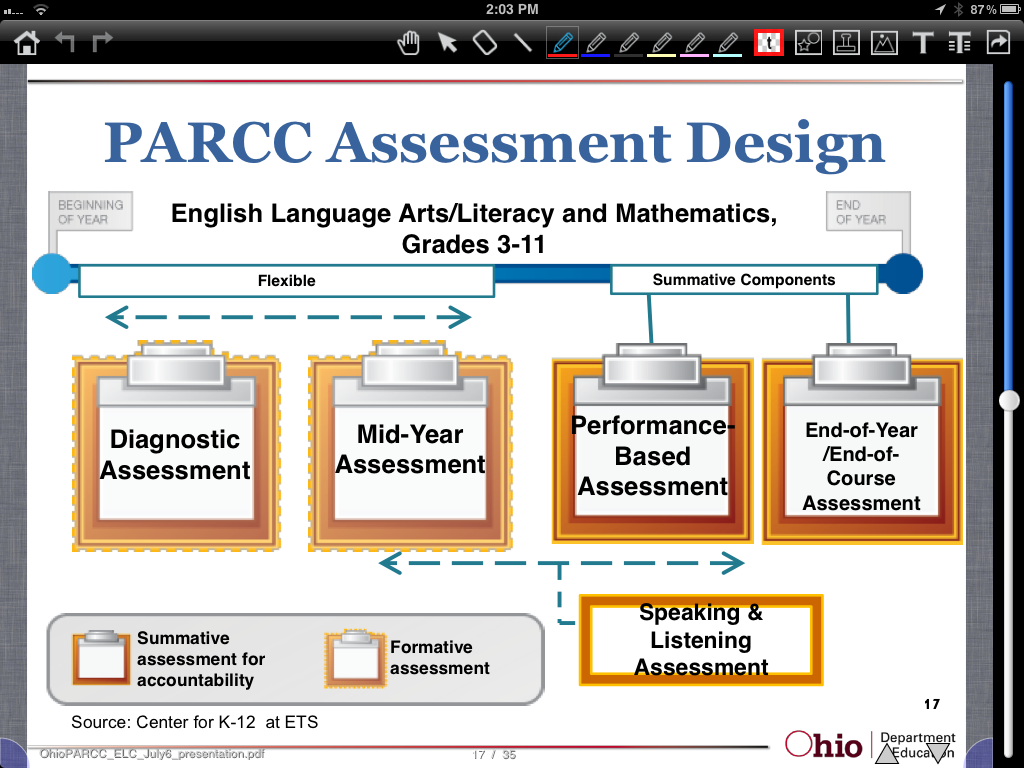Select the Hand pan tool
This screenshot has width=1024, height=768.
[409, 43]
